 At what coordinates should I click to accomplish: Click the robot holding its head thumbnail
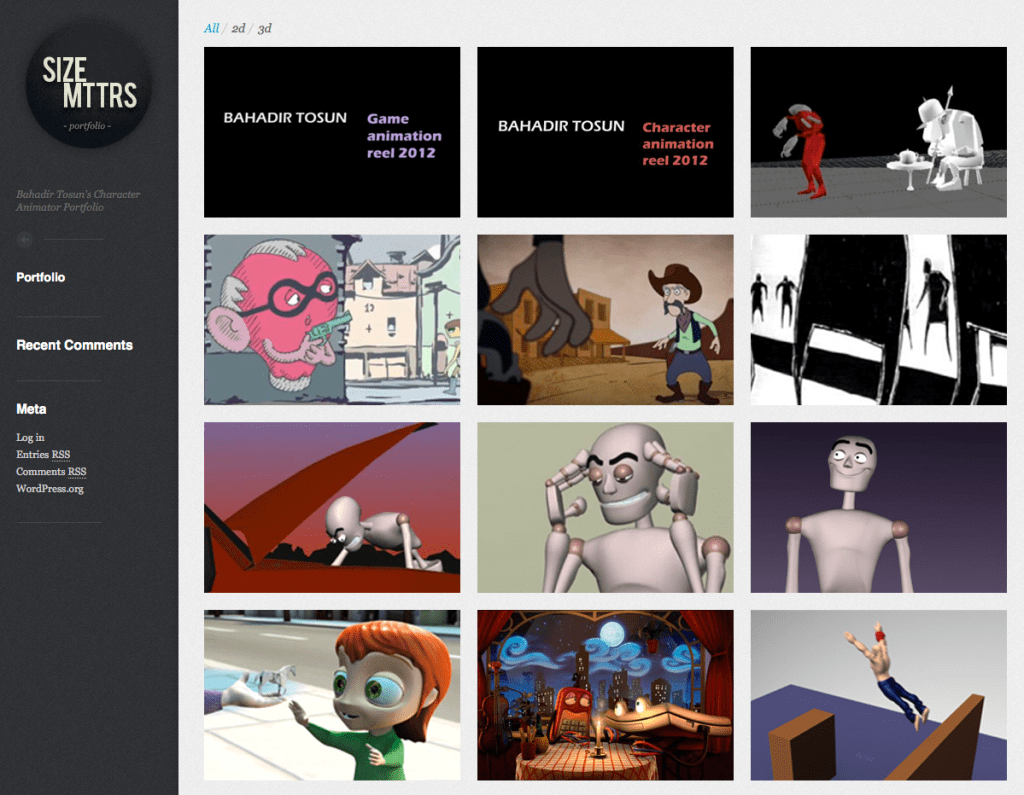[x=604, y=507]
